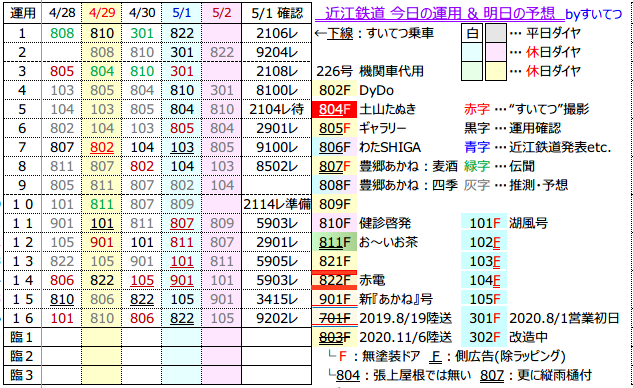Select the 302F 改造中 legend cell
Screen dimensions: 633x388
pos(484,337)
